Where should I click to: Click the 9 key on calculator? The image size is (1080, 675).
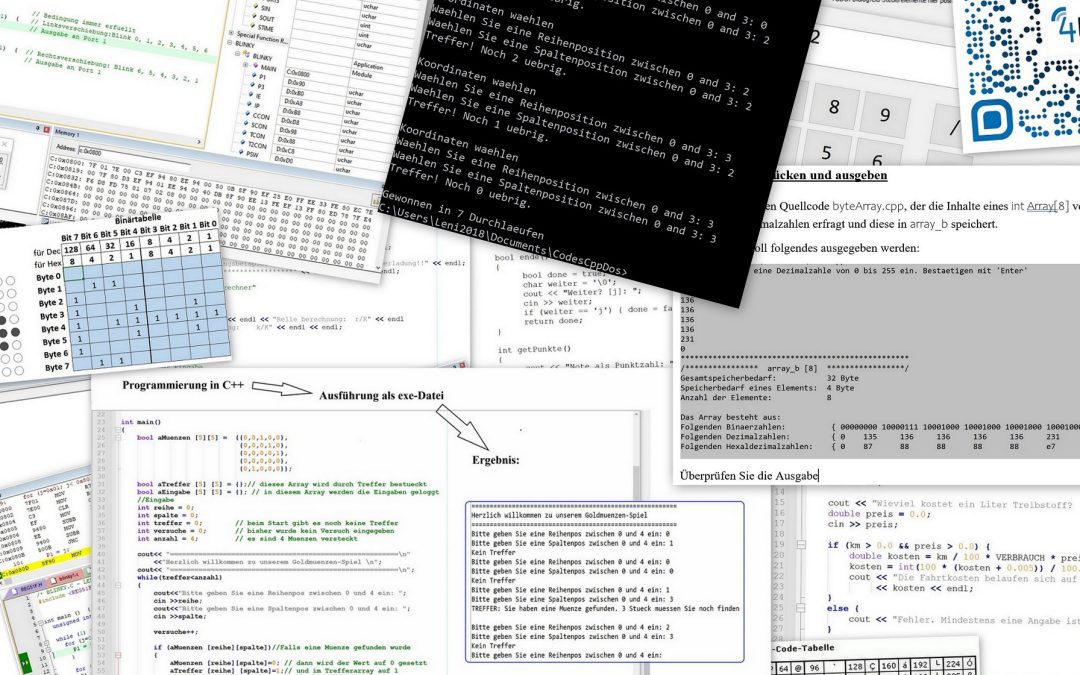coord(885,114)
